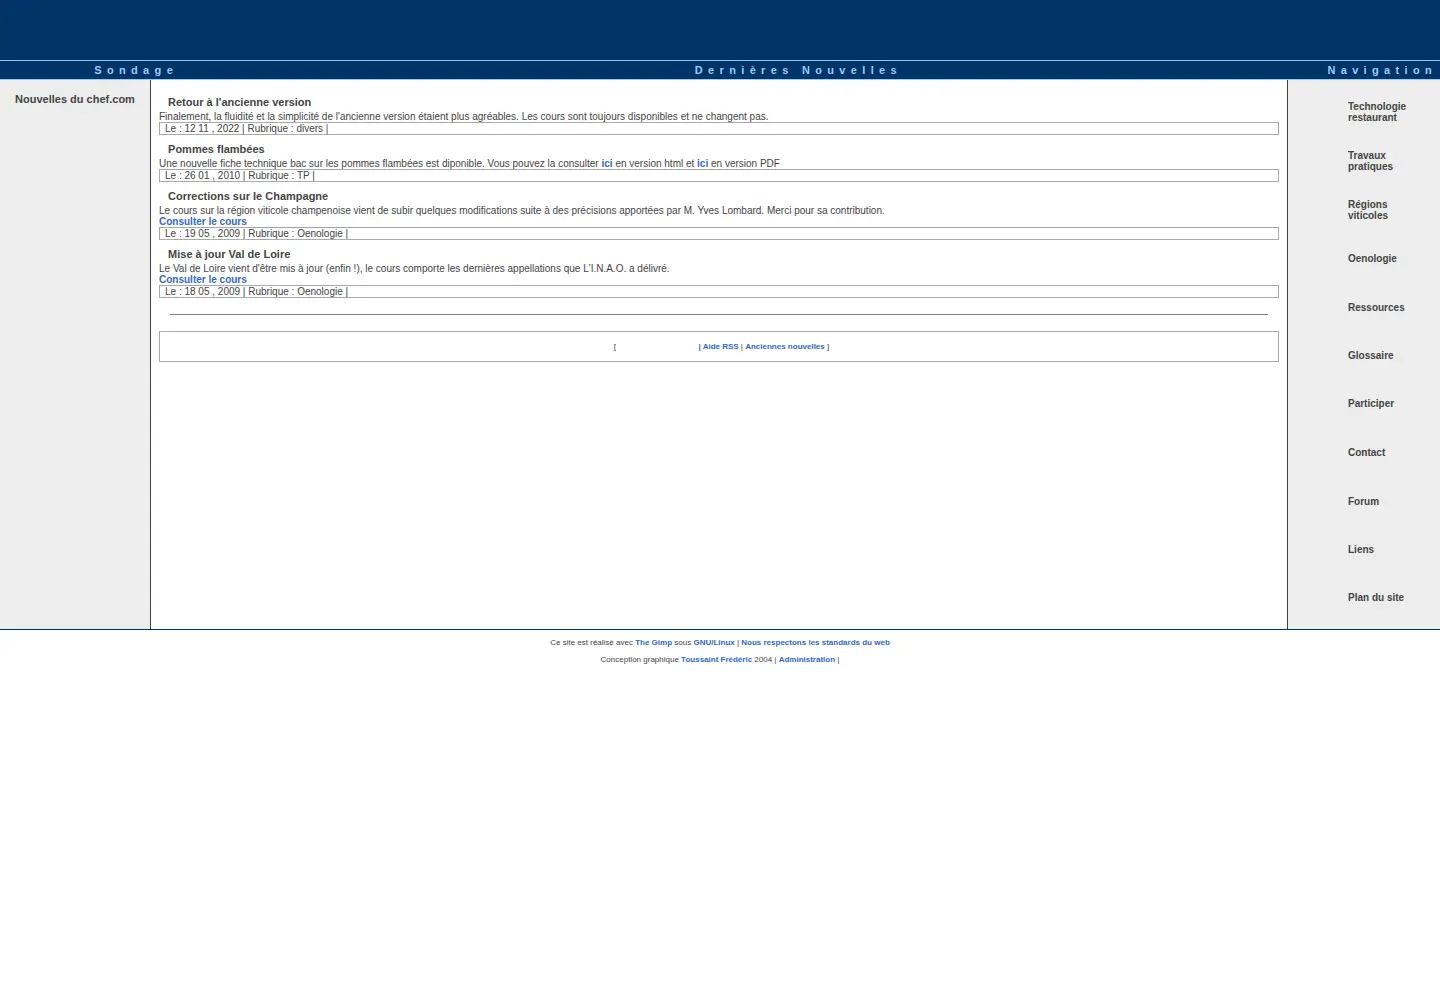
Task: Click 'Nouvelles du chef.com' sidebar title
Action: click(75, 100)
